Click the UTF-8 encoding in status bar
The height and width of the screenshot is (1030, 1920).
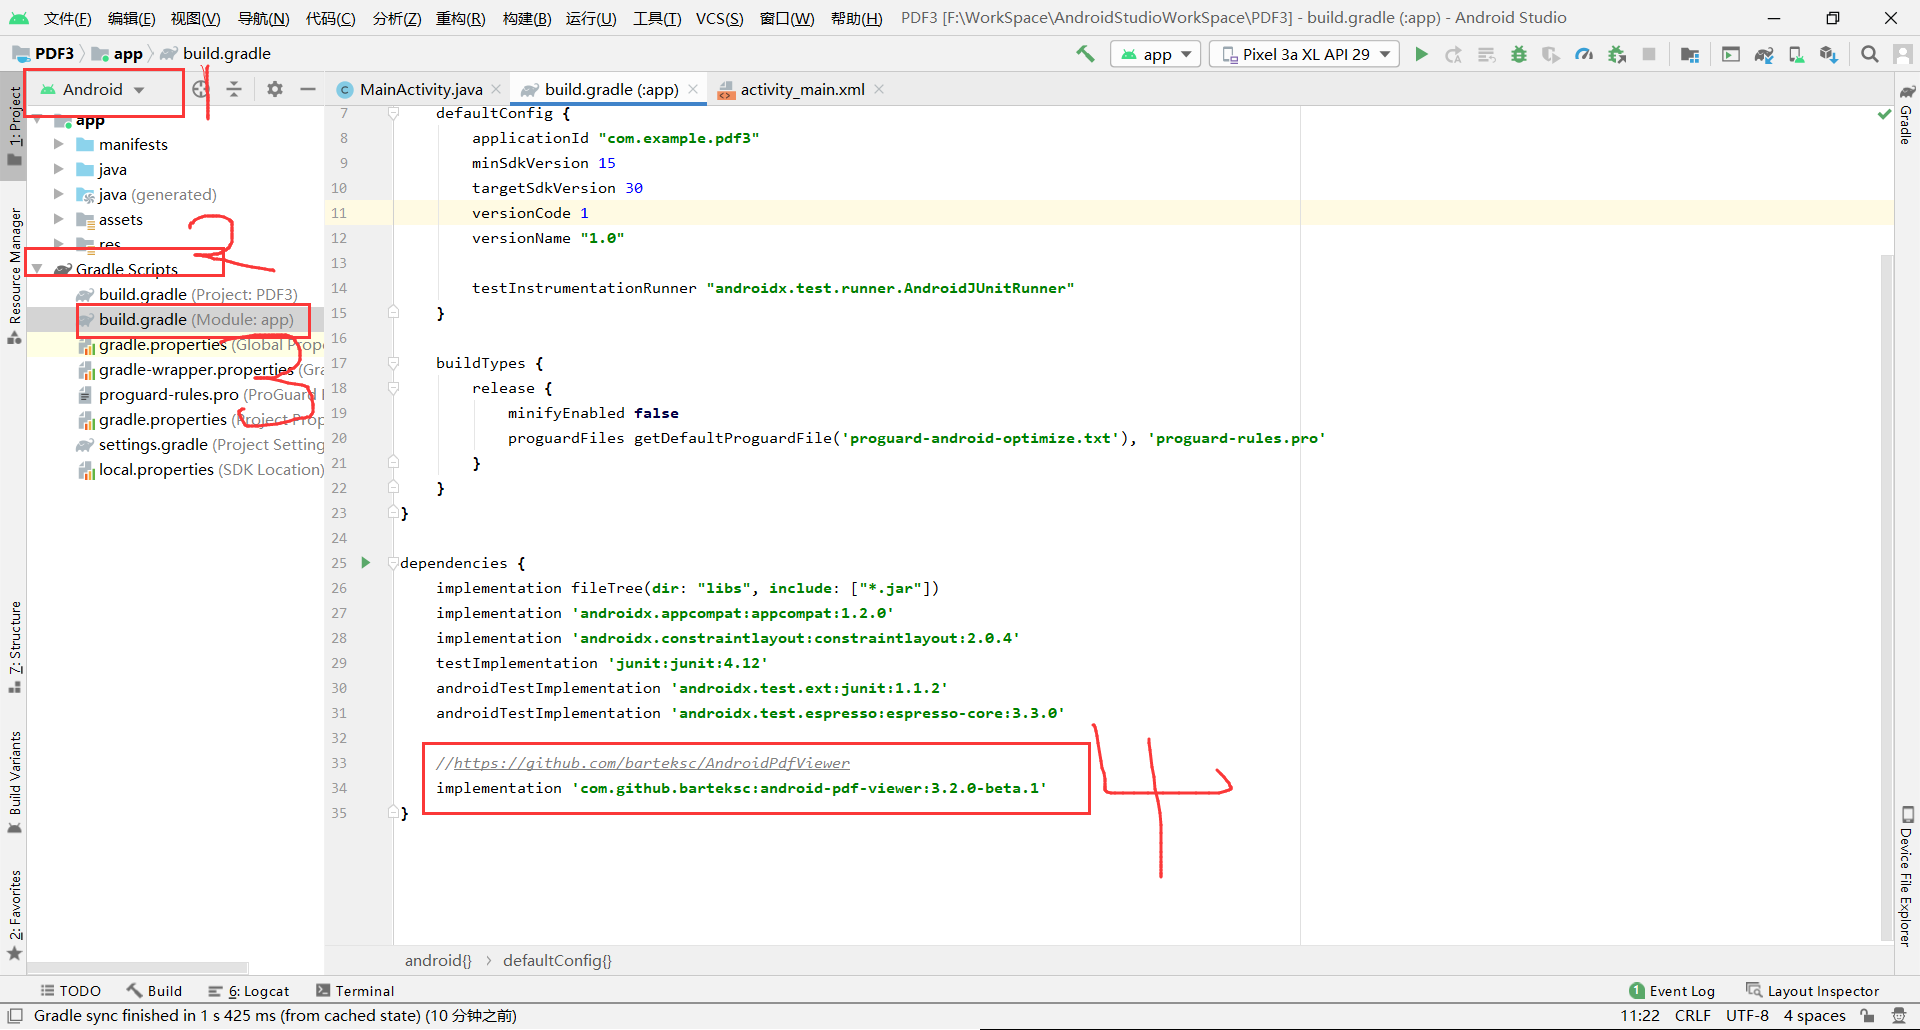[1747, 1016]
